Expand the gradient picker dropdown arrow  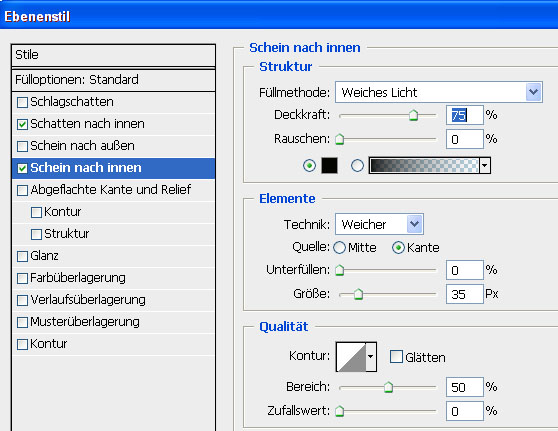coord(485,166)
